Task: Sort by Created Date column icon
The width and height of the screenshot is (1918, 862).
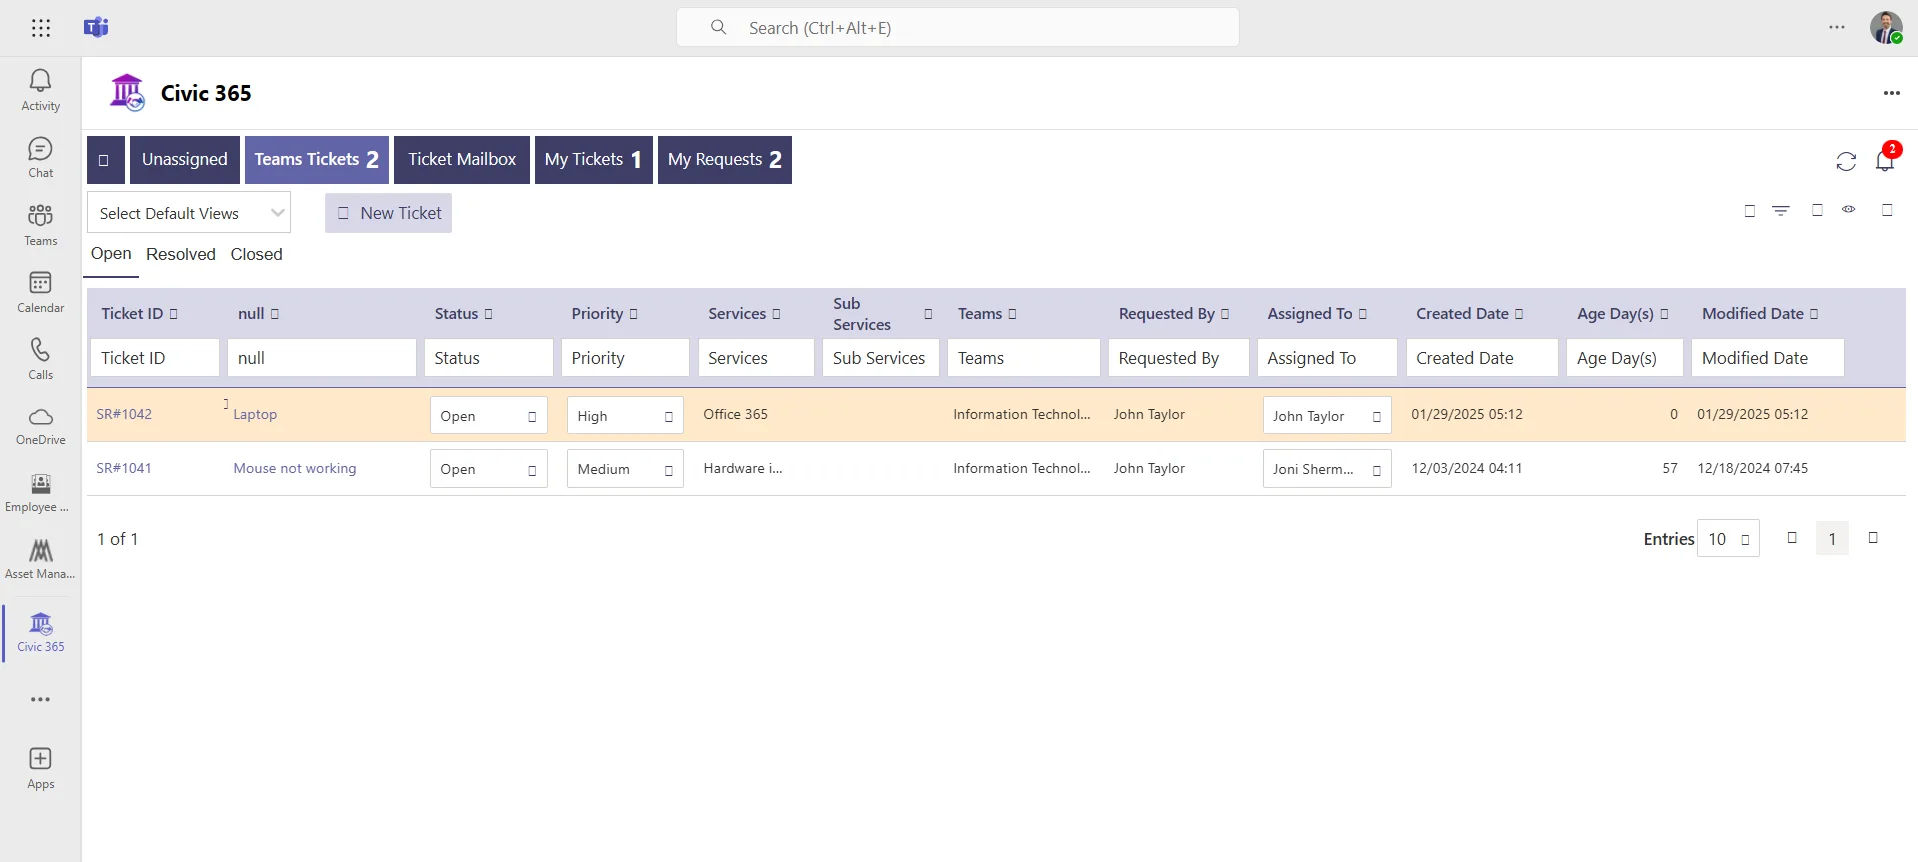Action: (1519, 314)
